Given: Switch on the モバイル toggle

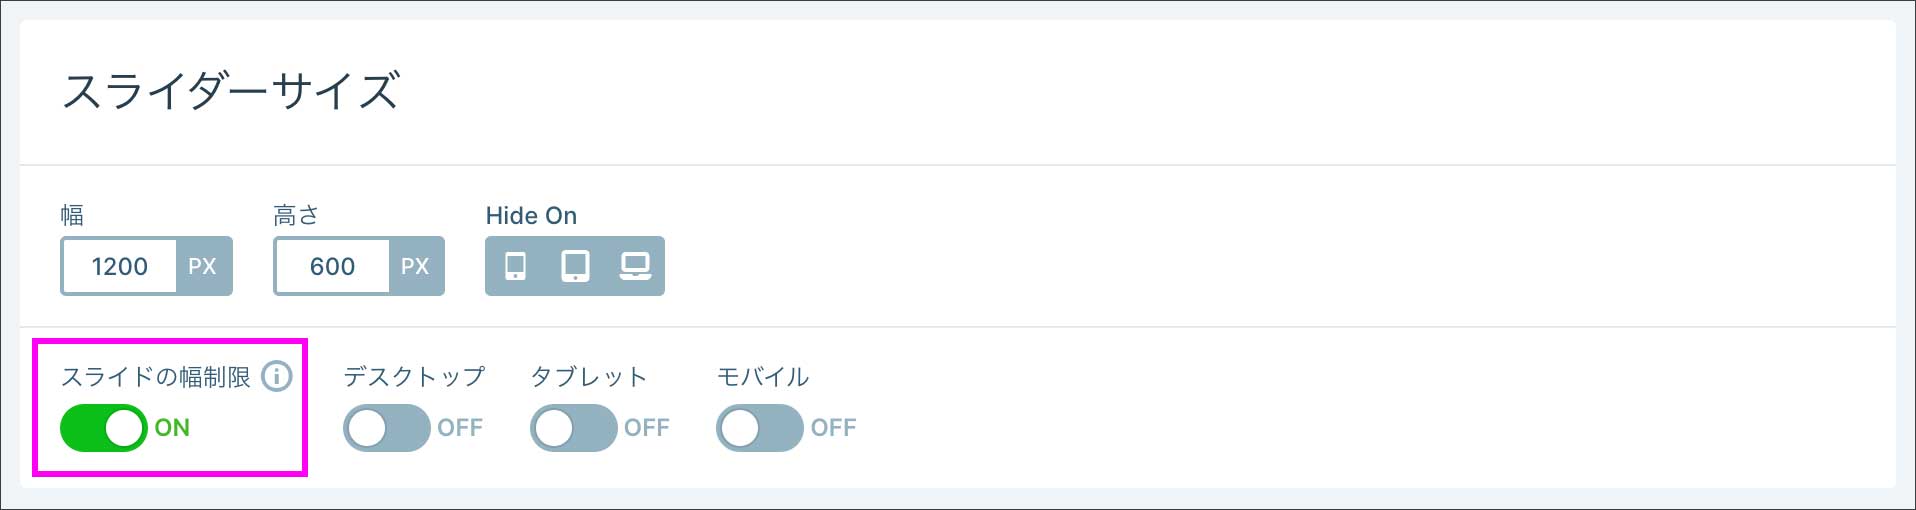Looking at the screenshot, I should (x=759, y=428).
